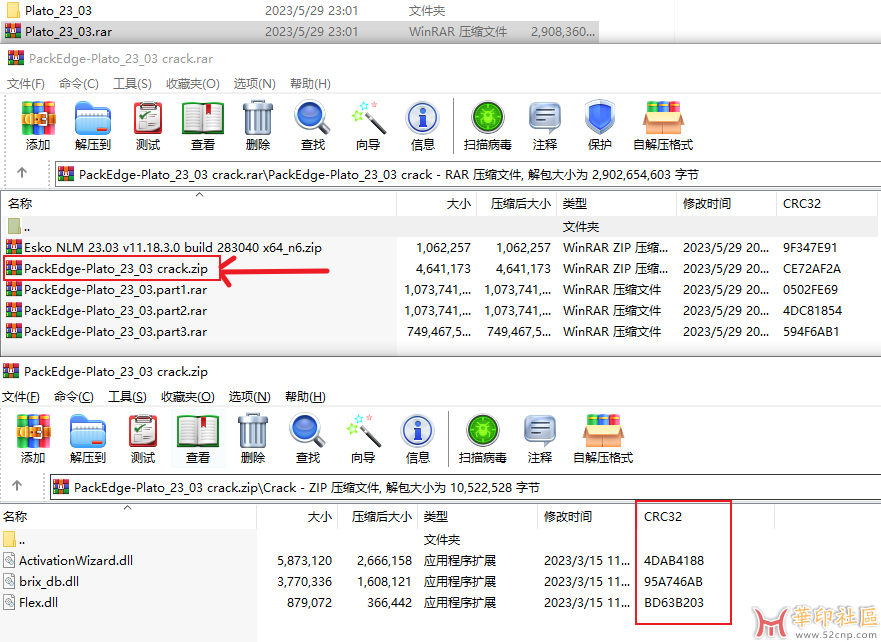This screenshot has height=642, width=881.
Task: Click 查看 icon in crack.zip window
Action: click(198, 431)
